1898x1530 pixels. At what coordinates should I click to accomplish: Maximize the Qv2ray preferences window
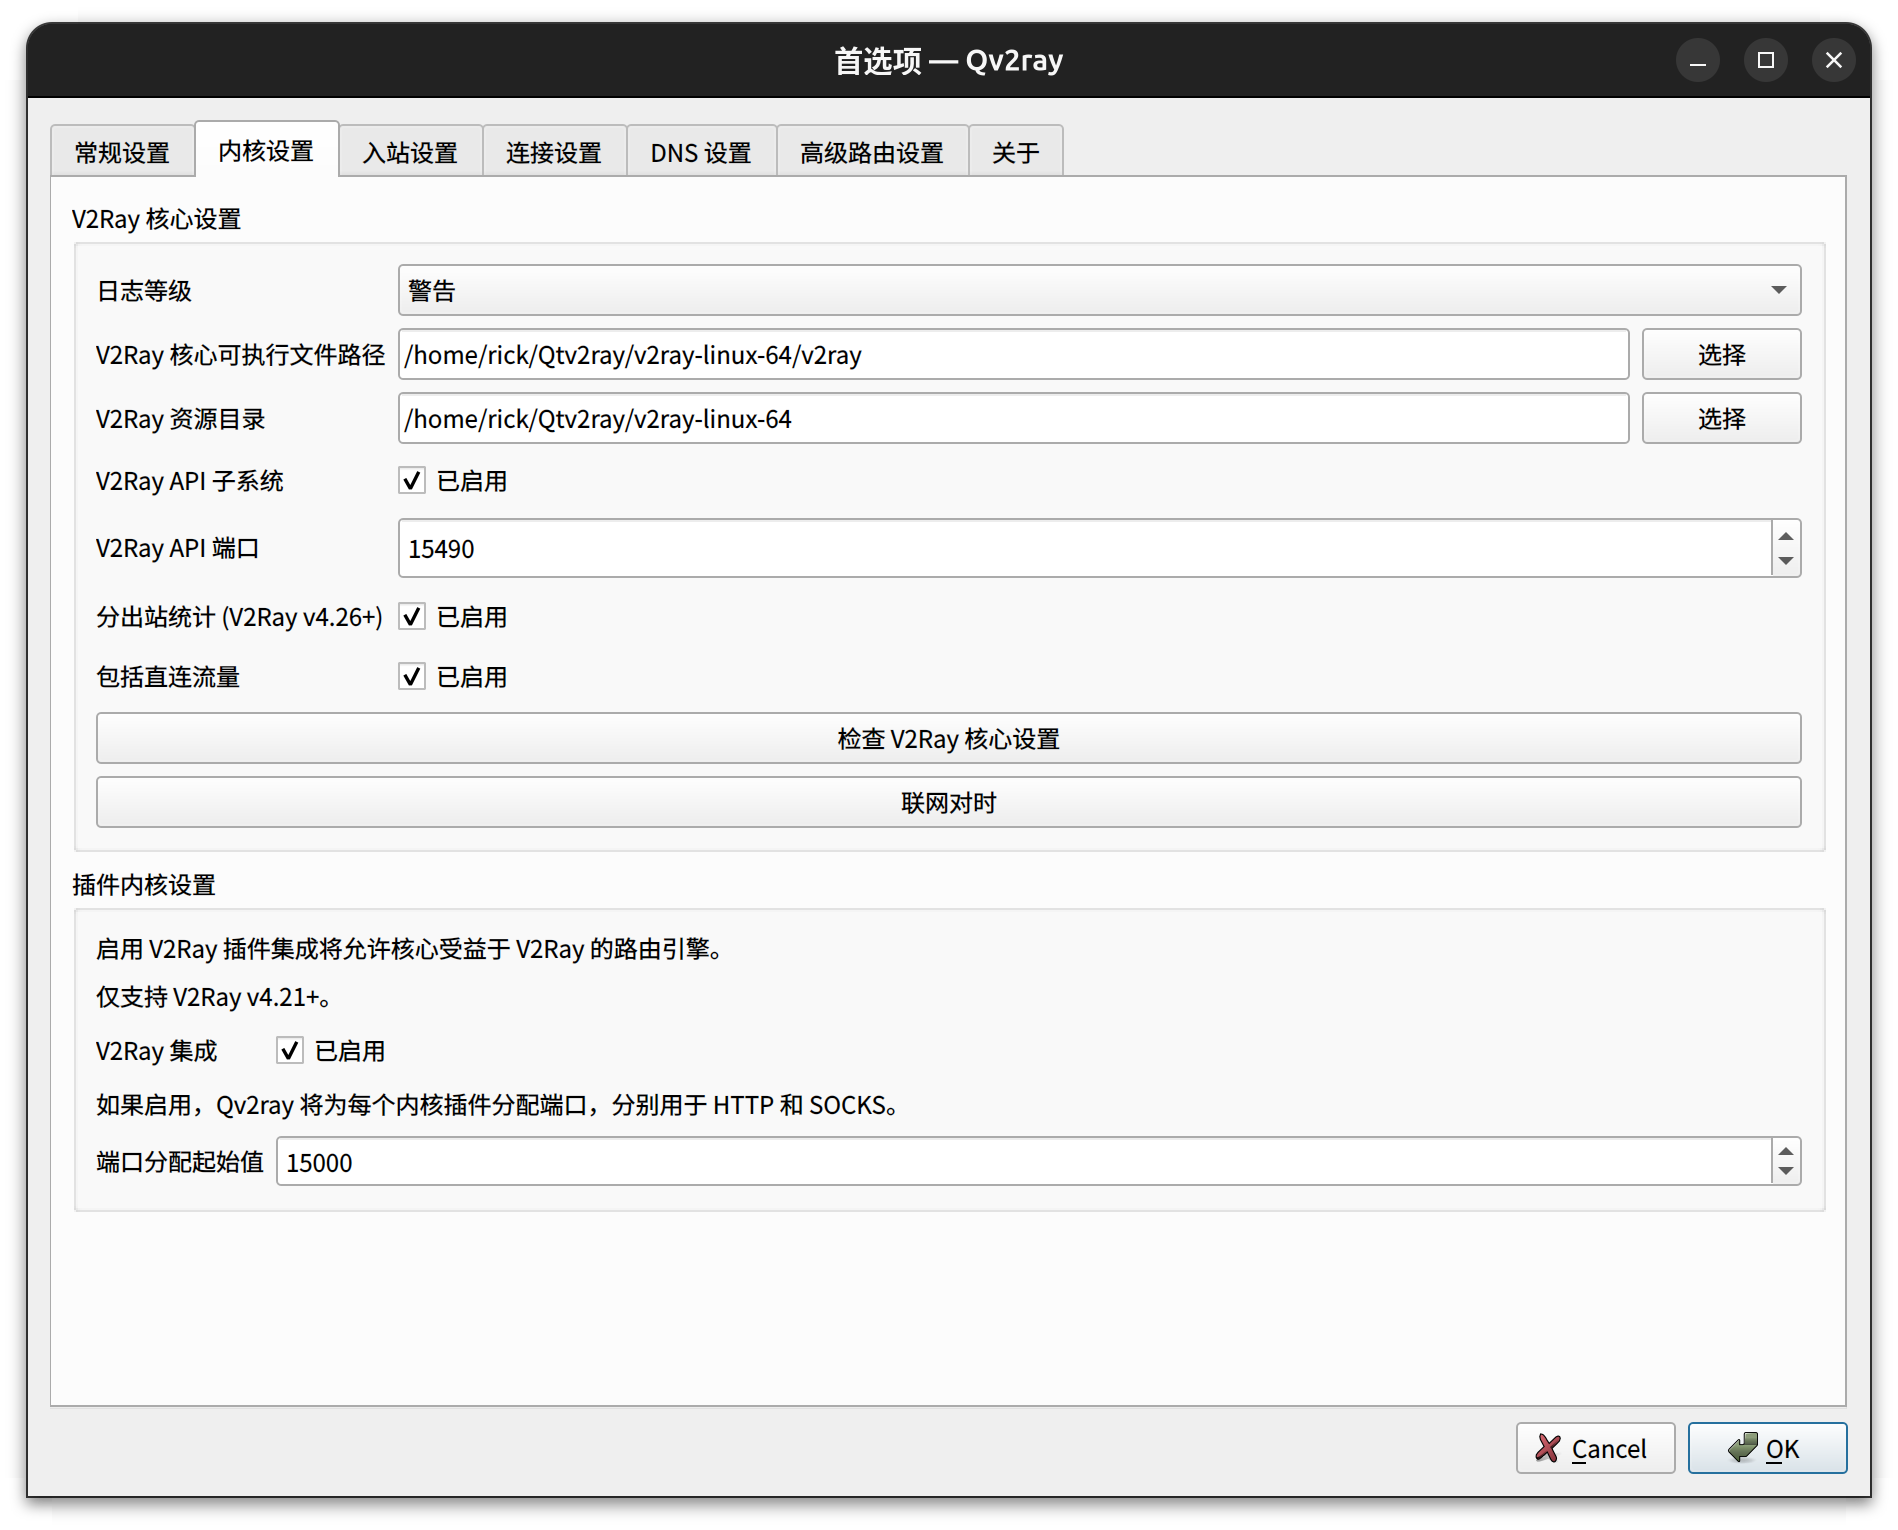point(1766,61)
